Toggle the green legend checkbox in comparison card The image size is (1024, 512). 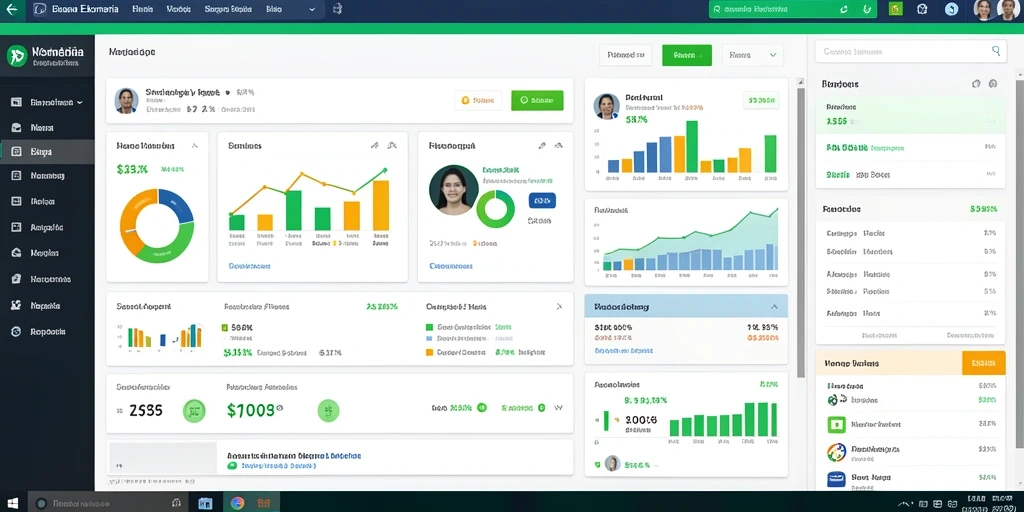click(429, 327)
